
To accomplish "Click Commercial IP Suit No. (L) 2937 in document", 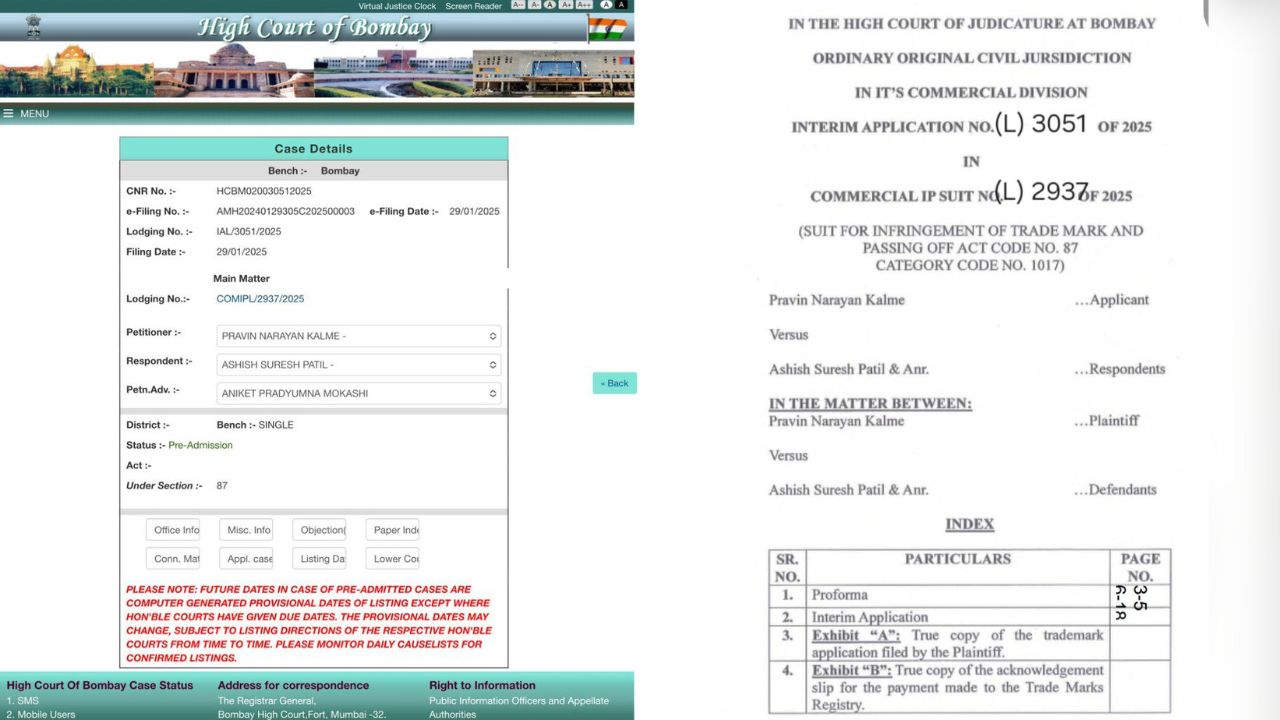I will (x=971, y=194).
